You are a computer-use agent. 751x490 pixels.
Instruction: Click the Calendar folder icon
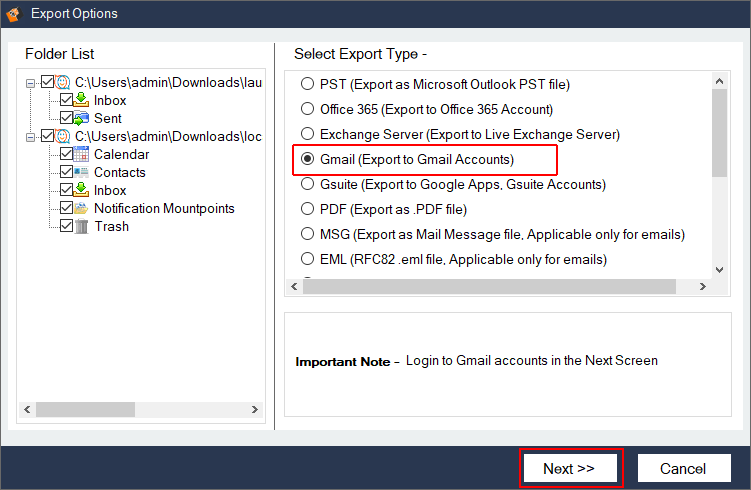[82, 155]
